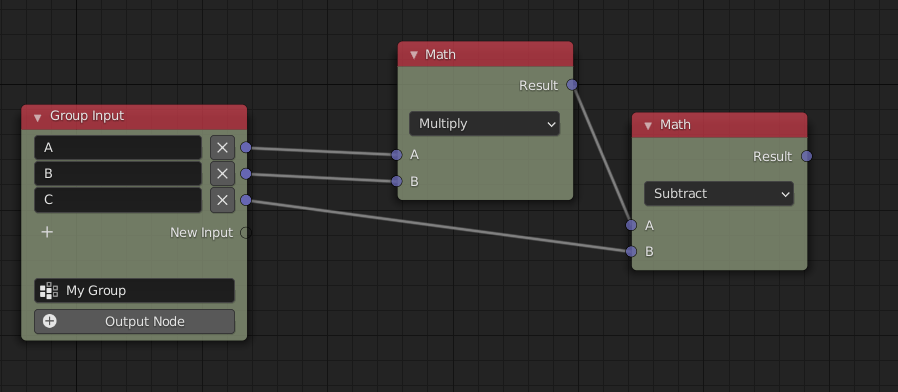The image size is (898, 392).
Task: Collapse the Group Input node
Action: pyautogui.click(x=38, y=117)
